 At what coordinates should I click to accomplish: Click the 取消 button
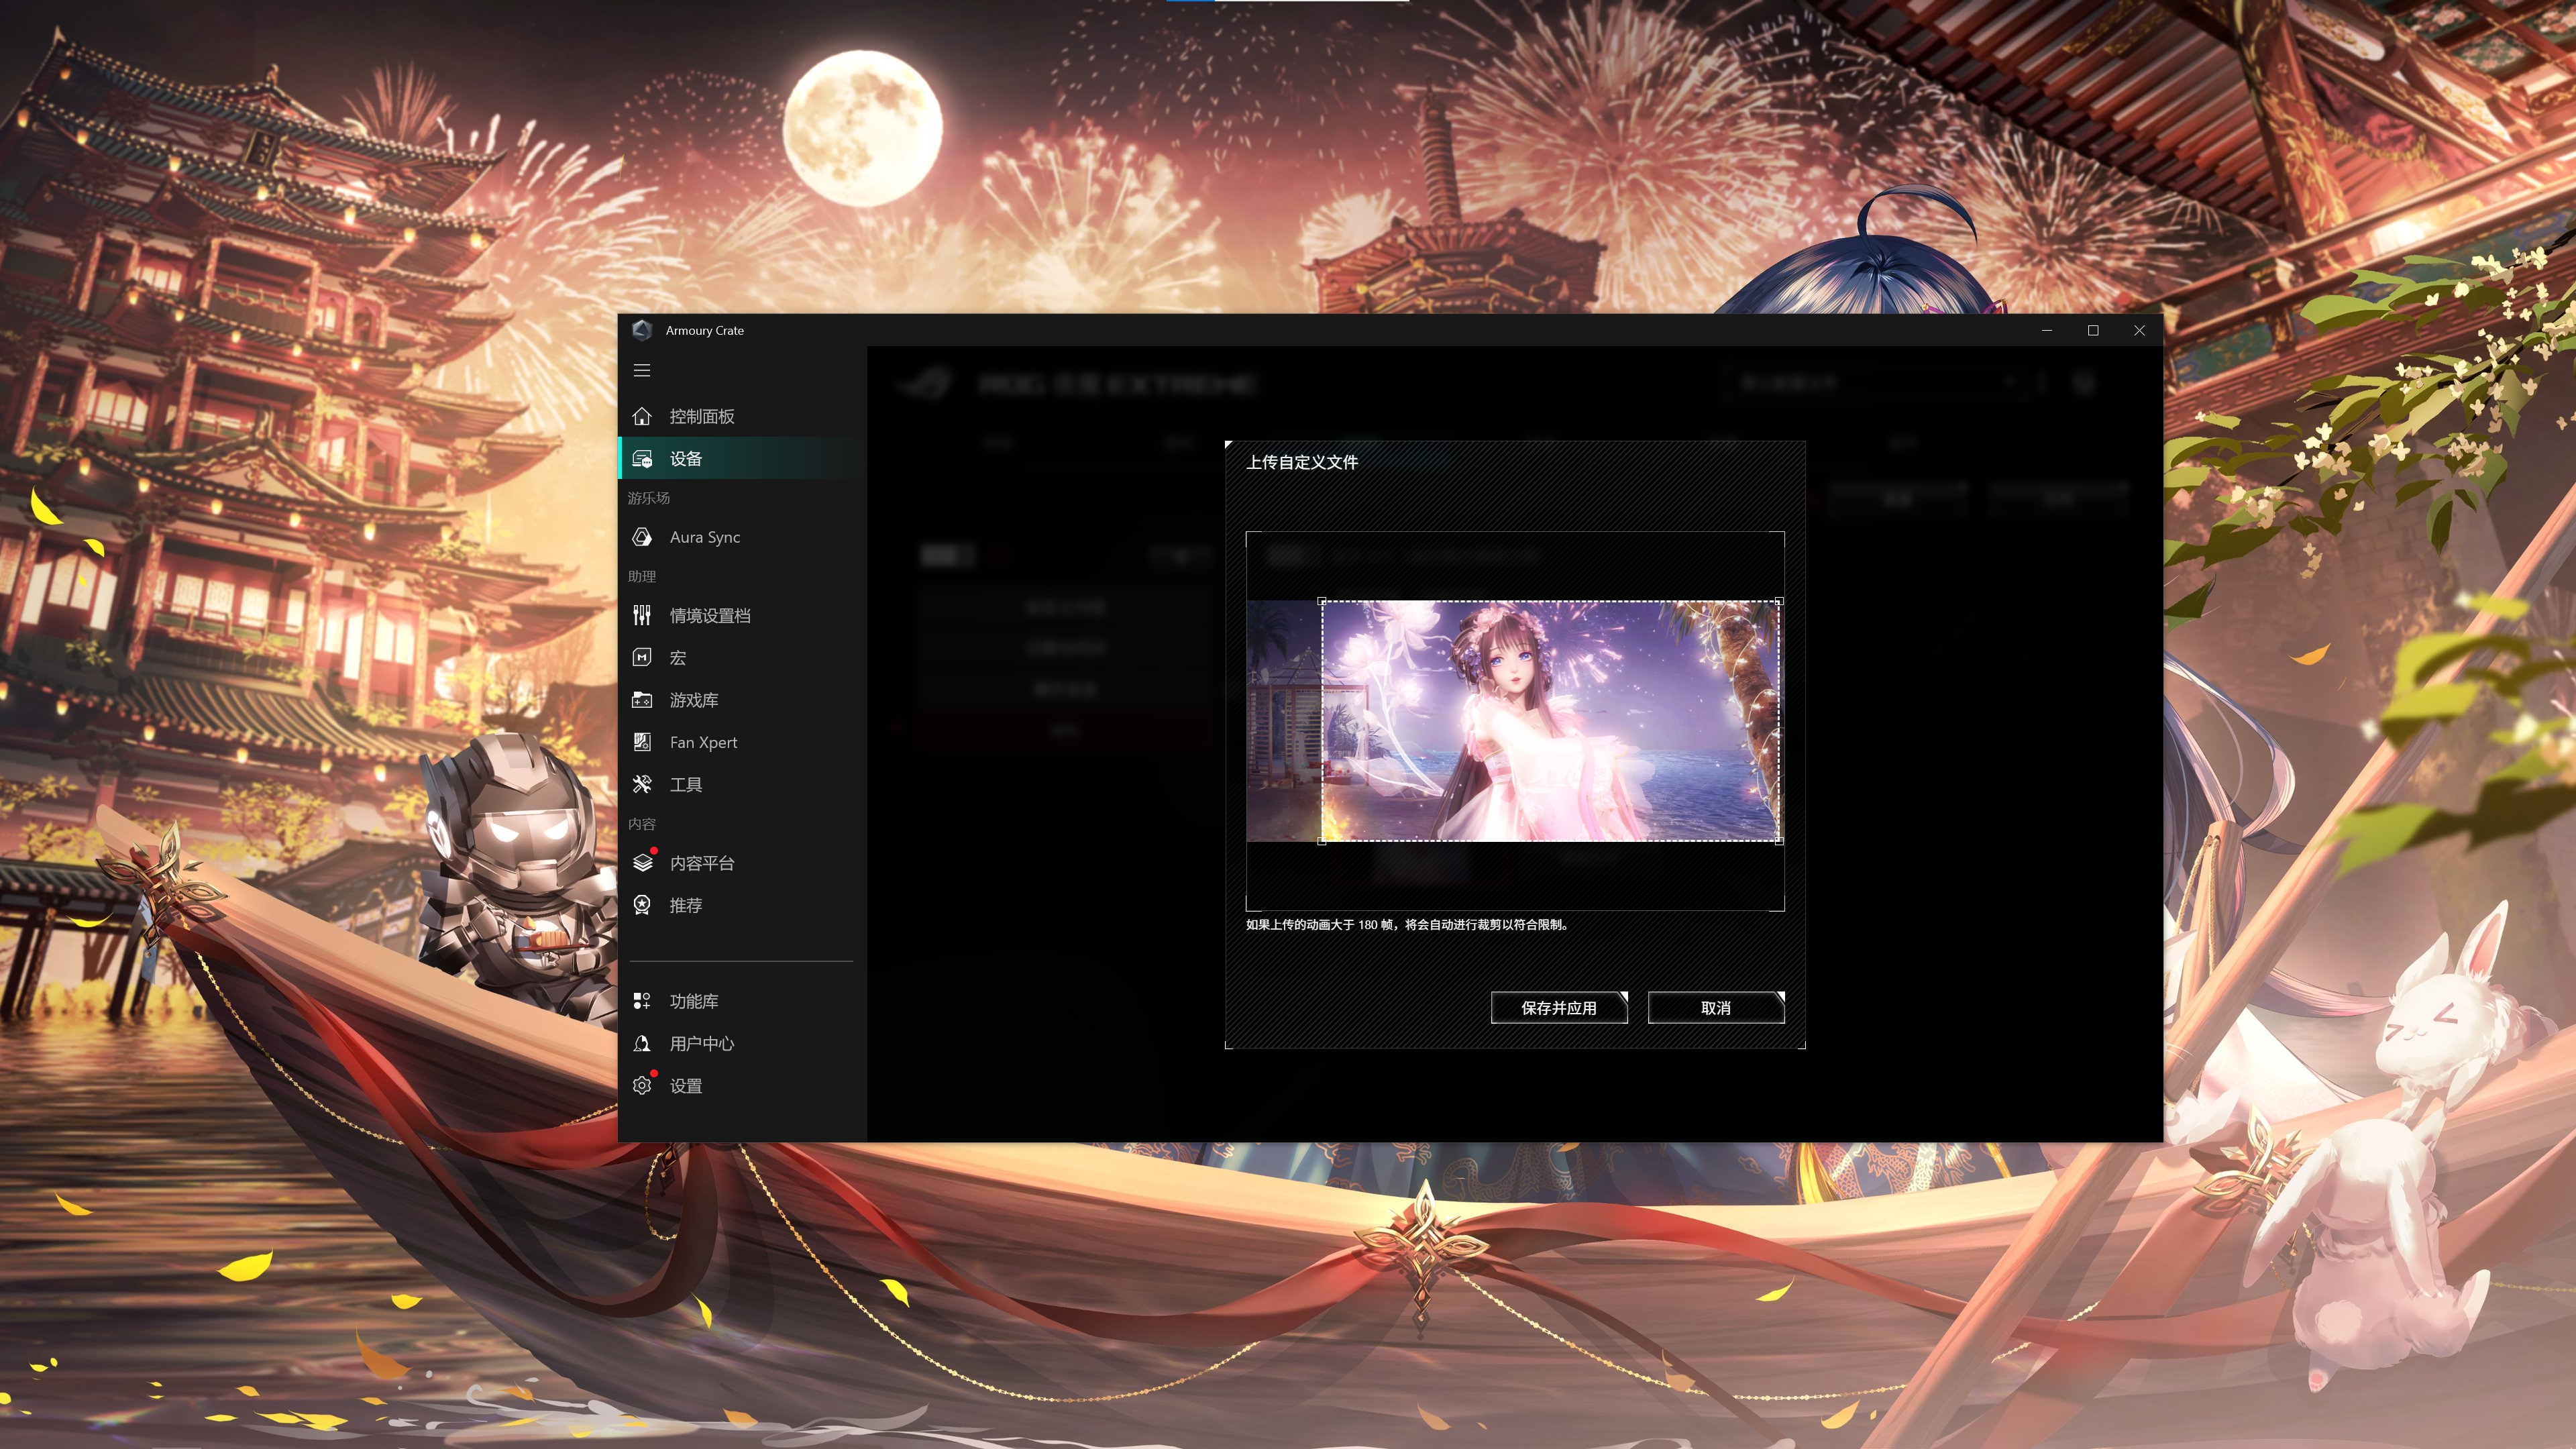(1716, 1008)
